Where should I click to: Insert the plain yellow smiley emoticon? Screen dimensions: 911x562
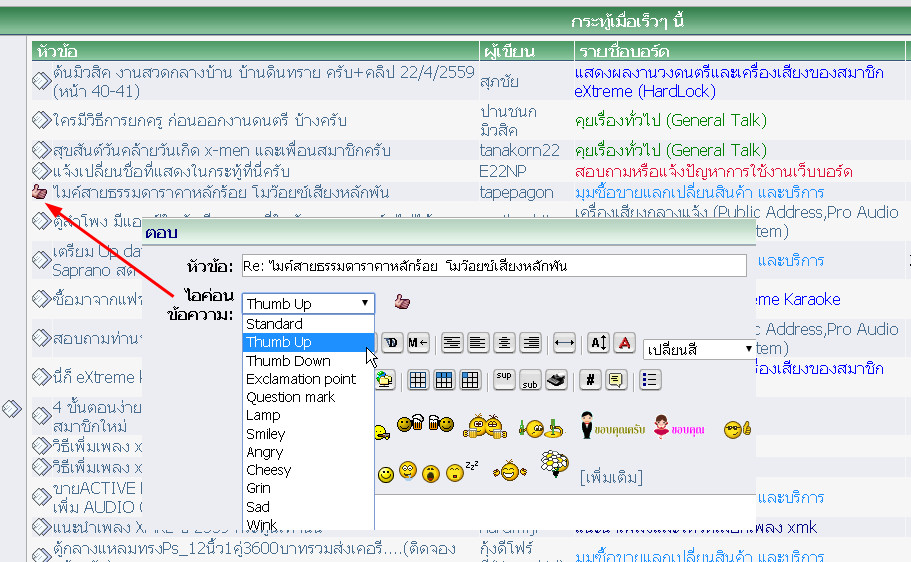pos(386,475)
